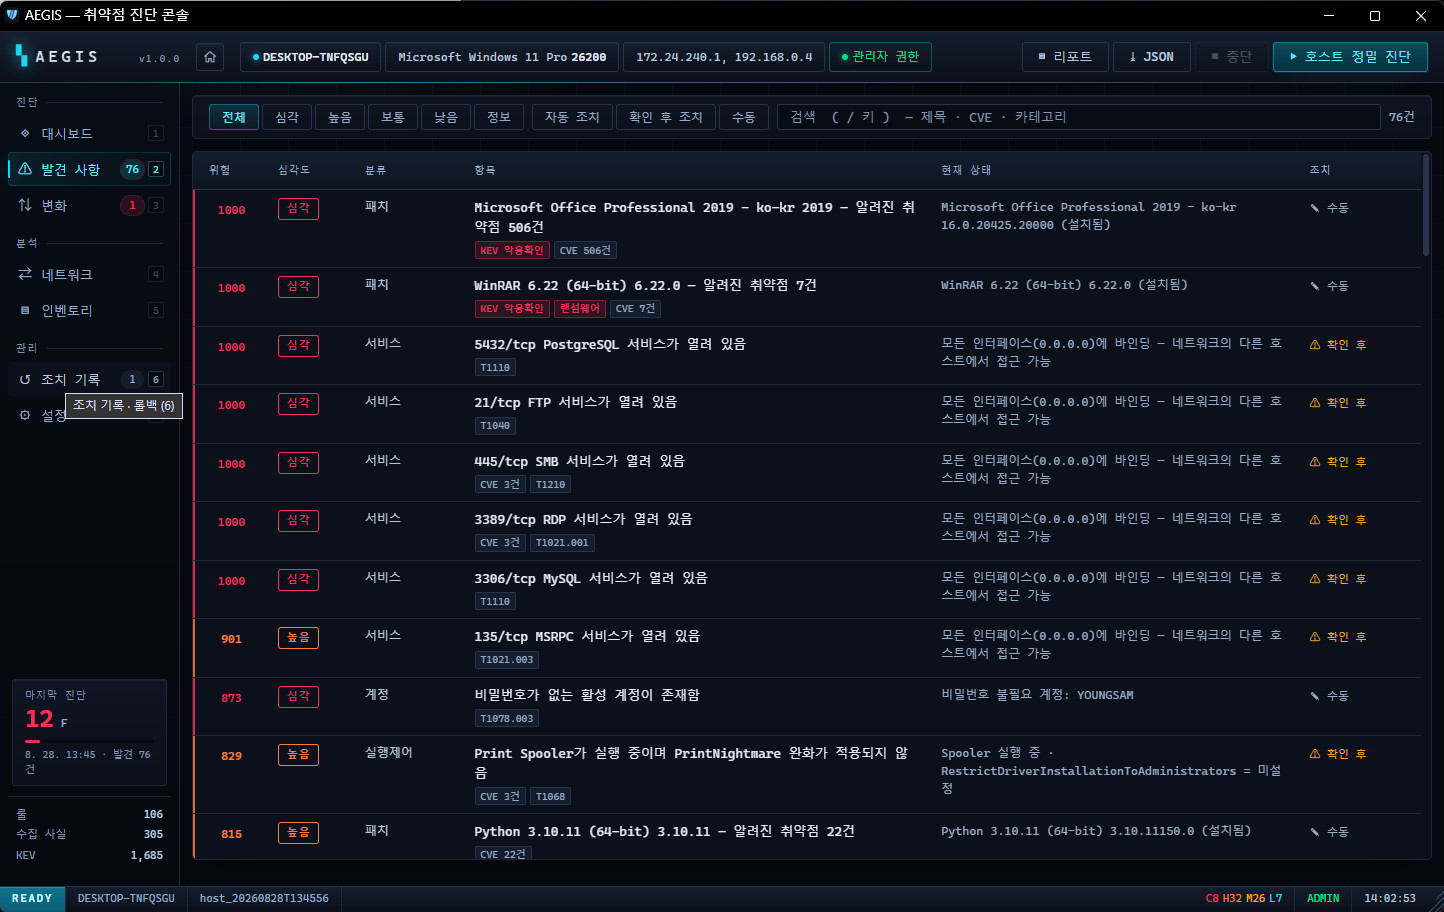The height and width of the screenshot is (912, 1444).
Task: Open 비밀번호가 없는 활성 계정 finding
Action: coord(807,707)
